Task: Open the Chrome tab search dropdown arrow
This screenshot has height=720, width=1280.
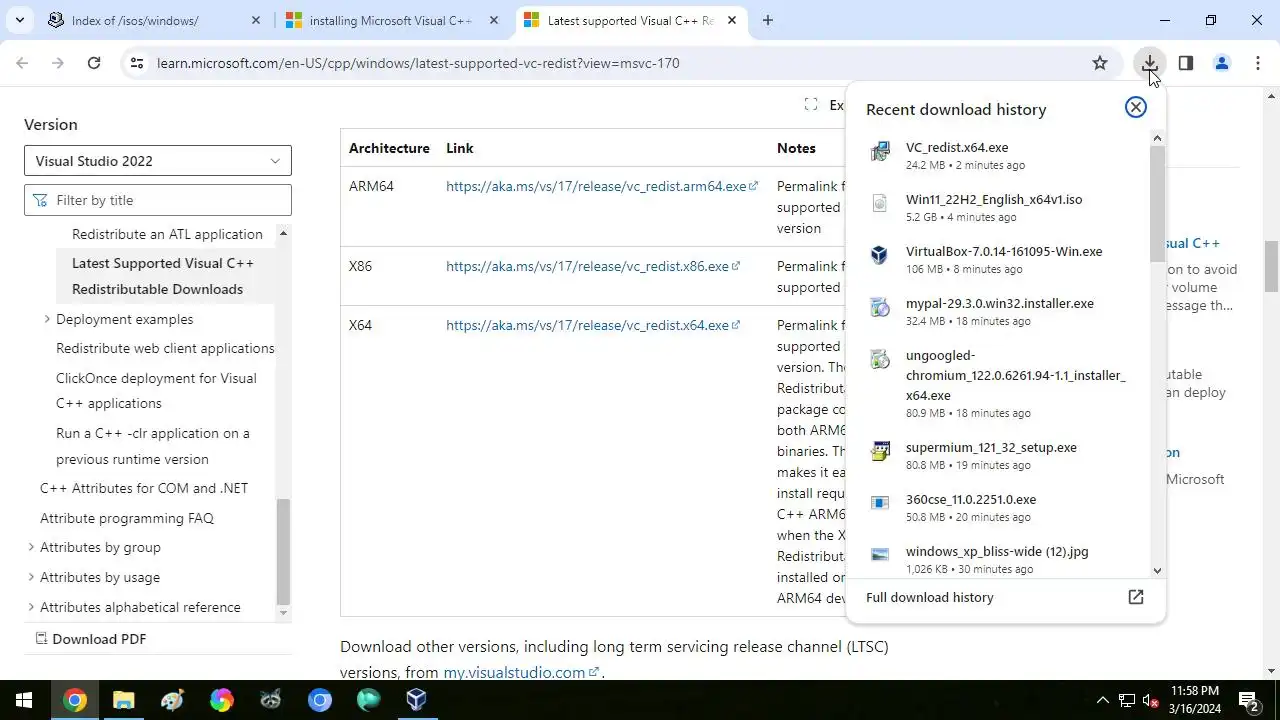Action: (19, 20)
